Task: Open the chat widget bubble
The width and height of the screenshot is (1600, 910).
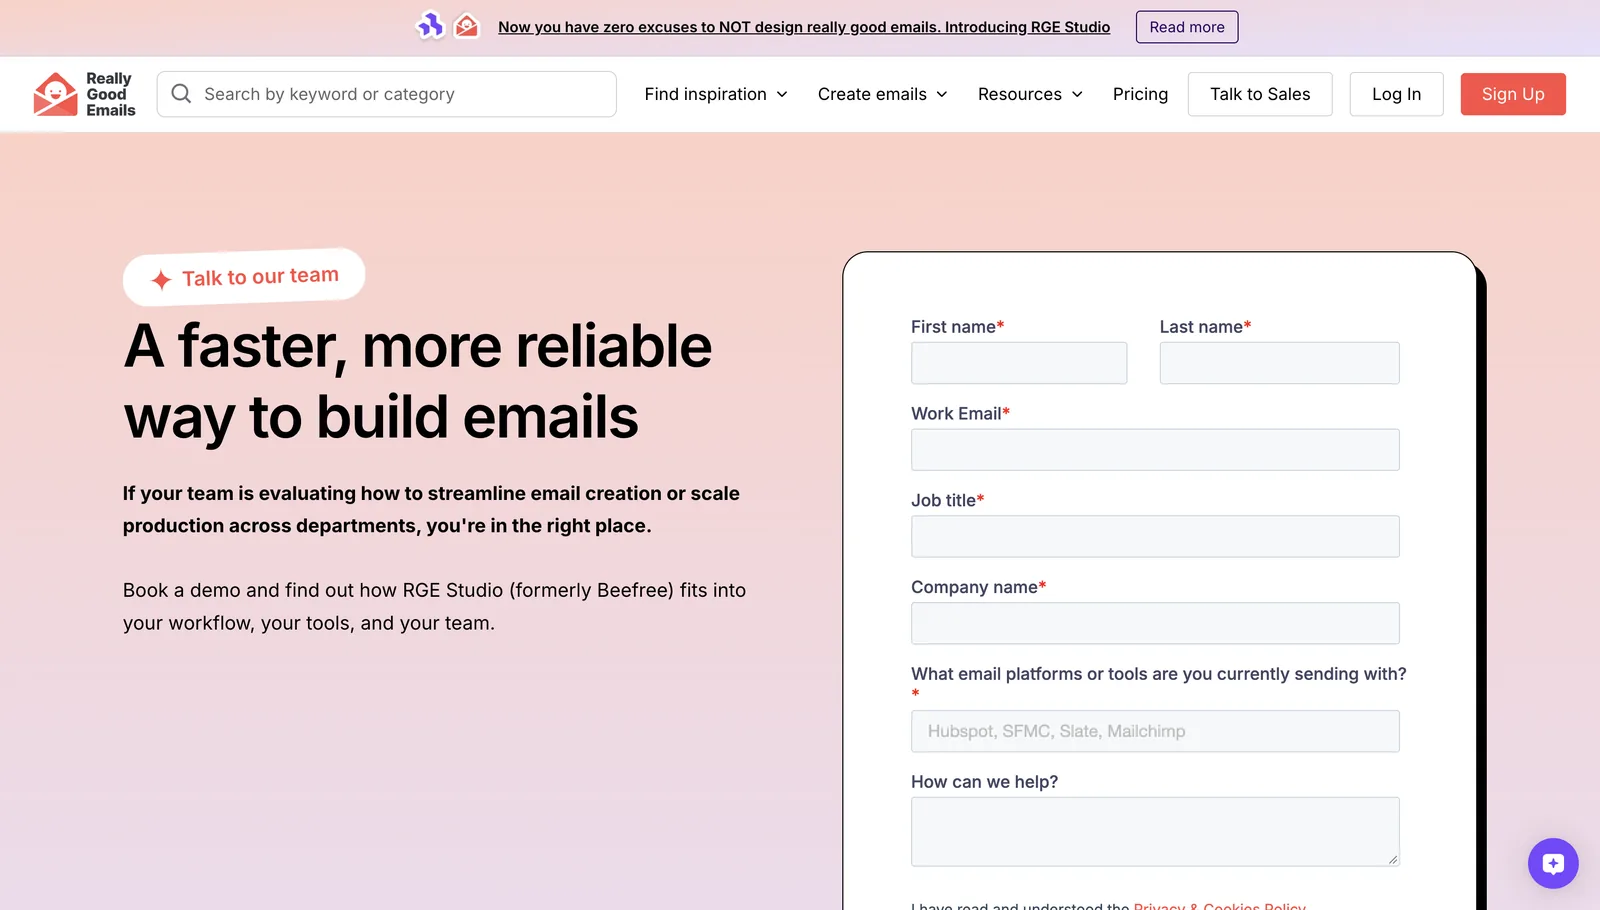Action: coord(1553,863)
